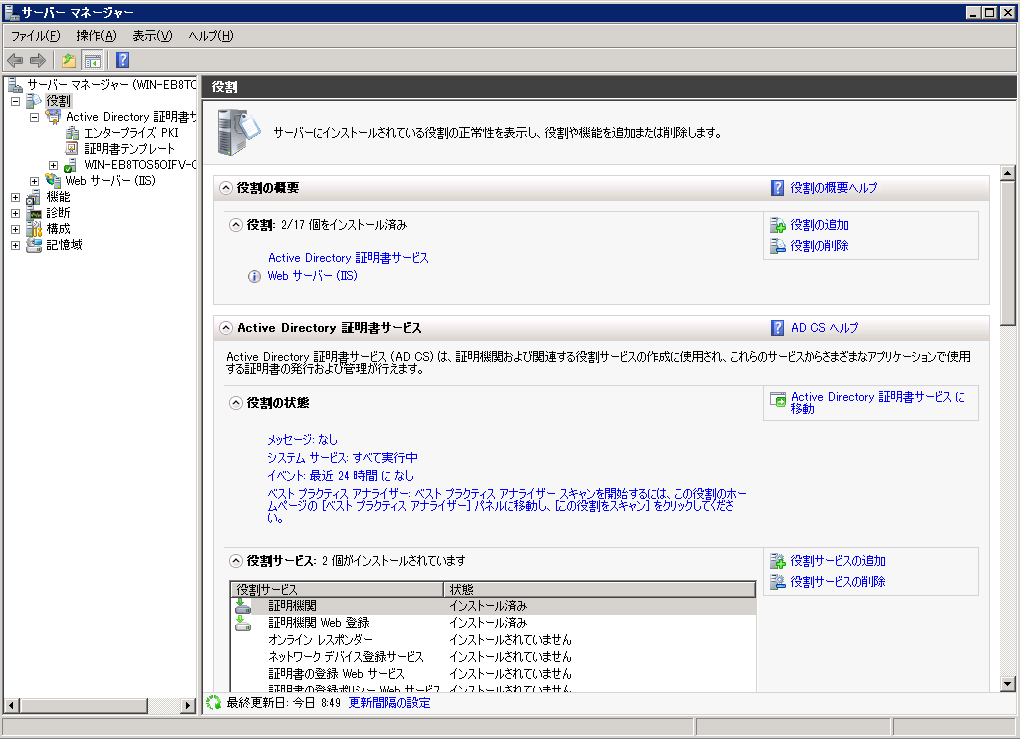Click the システム サービス: すべて実行中 link

(x=343, y=458)
